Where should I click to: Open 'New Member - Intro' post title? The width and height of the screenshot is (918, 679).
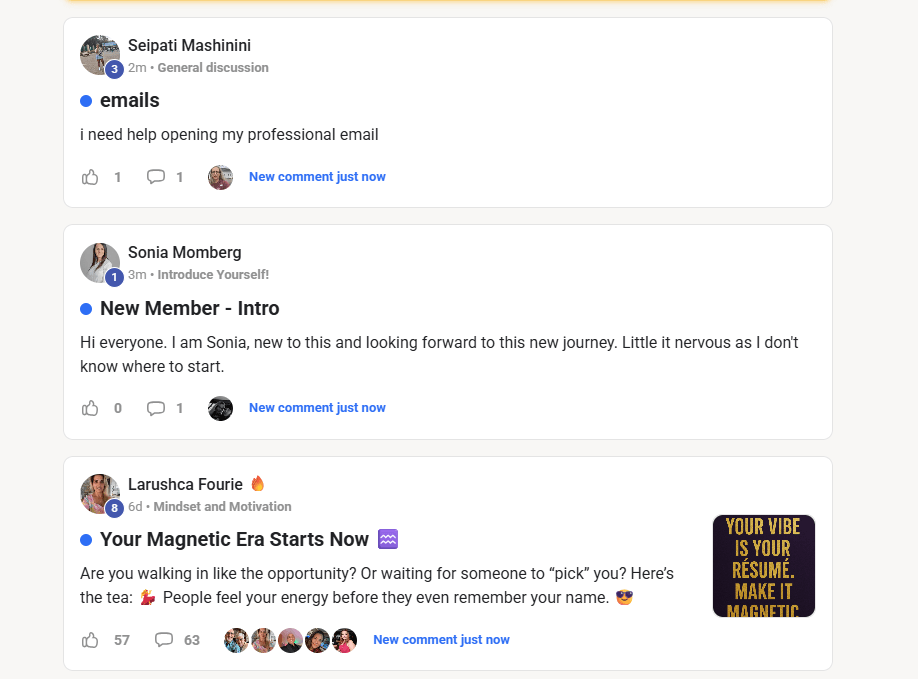[190, 308]
